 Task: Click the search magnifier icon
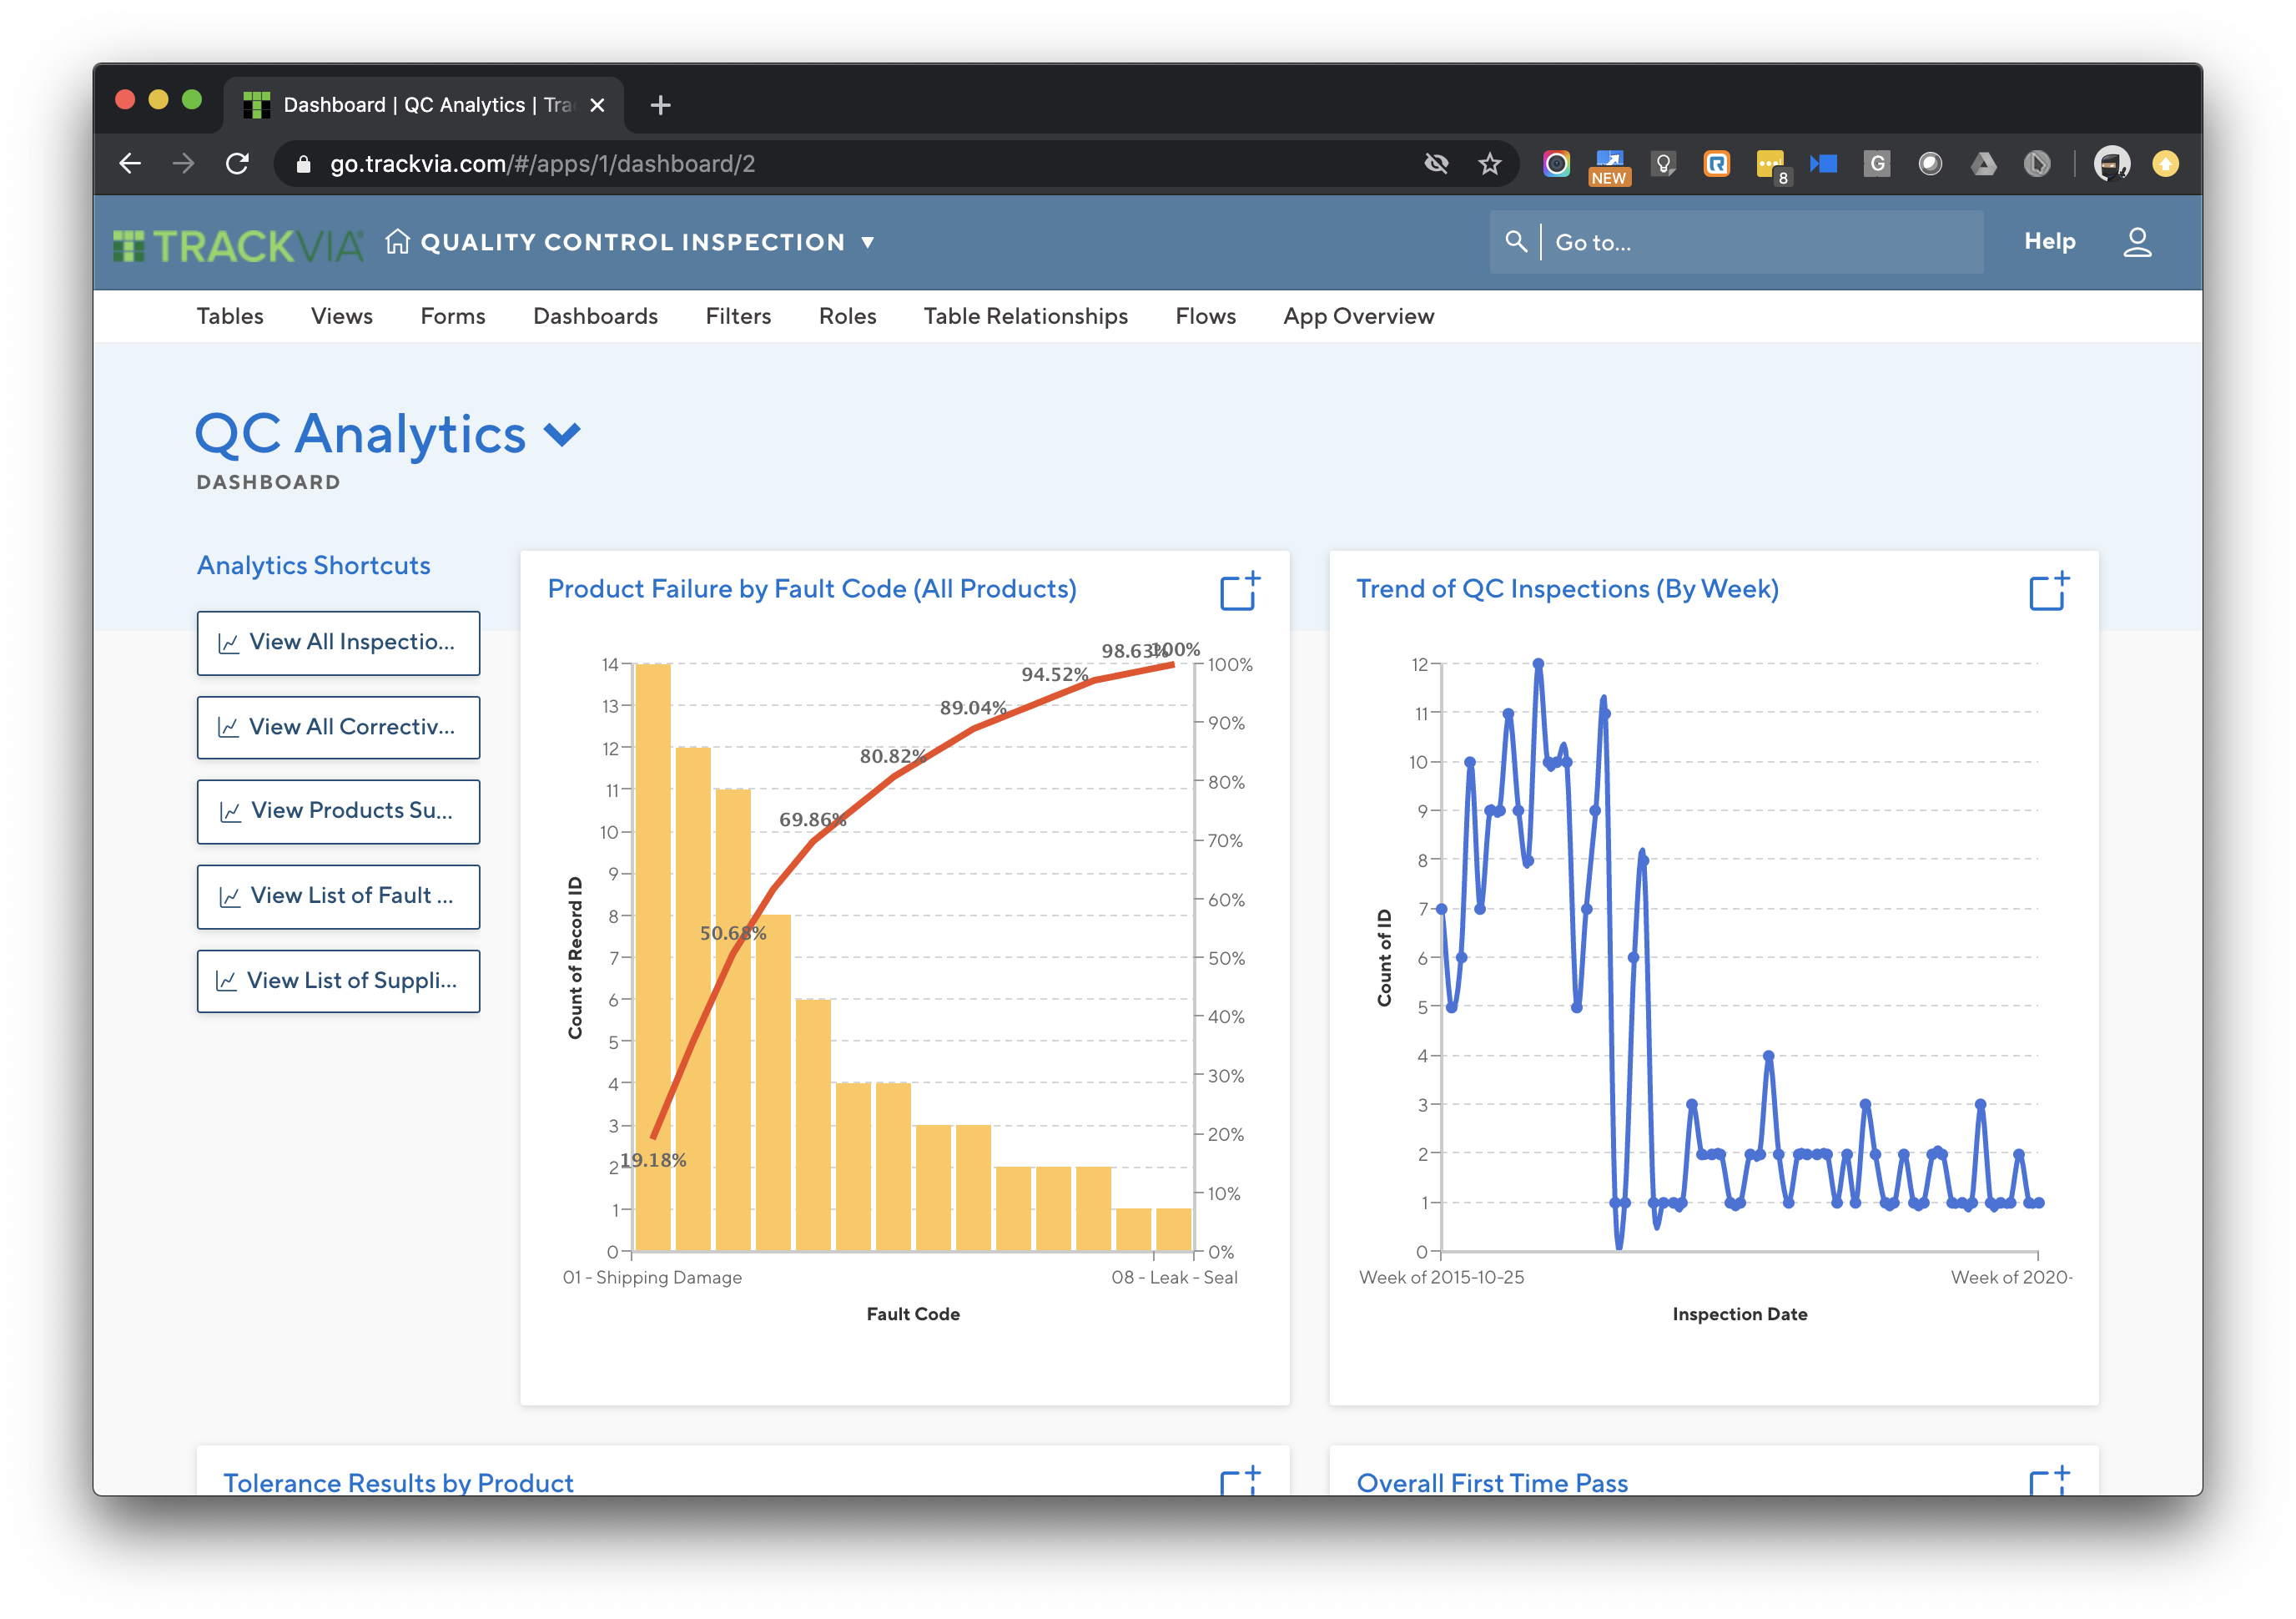click(1515, 242)
